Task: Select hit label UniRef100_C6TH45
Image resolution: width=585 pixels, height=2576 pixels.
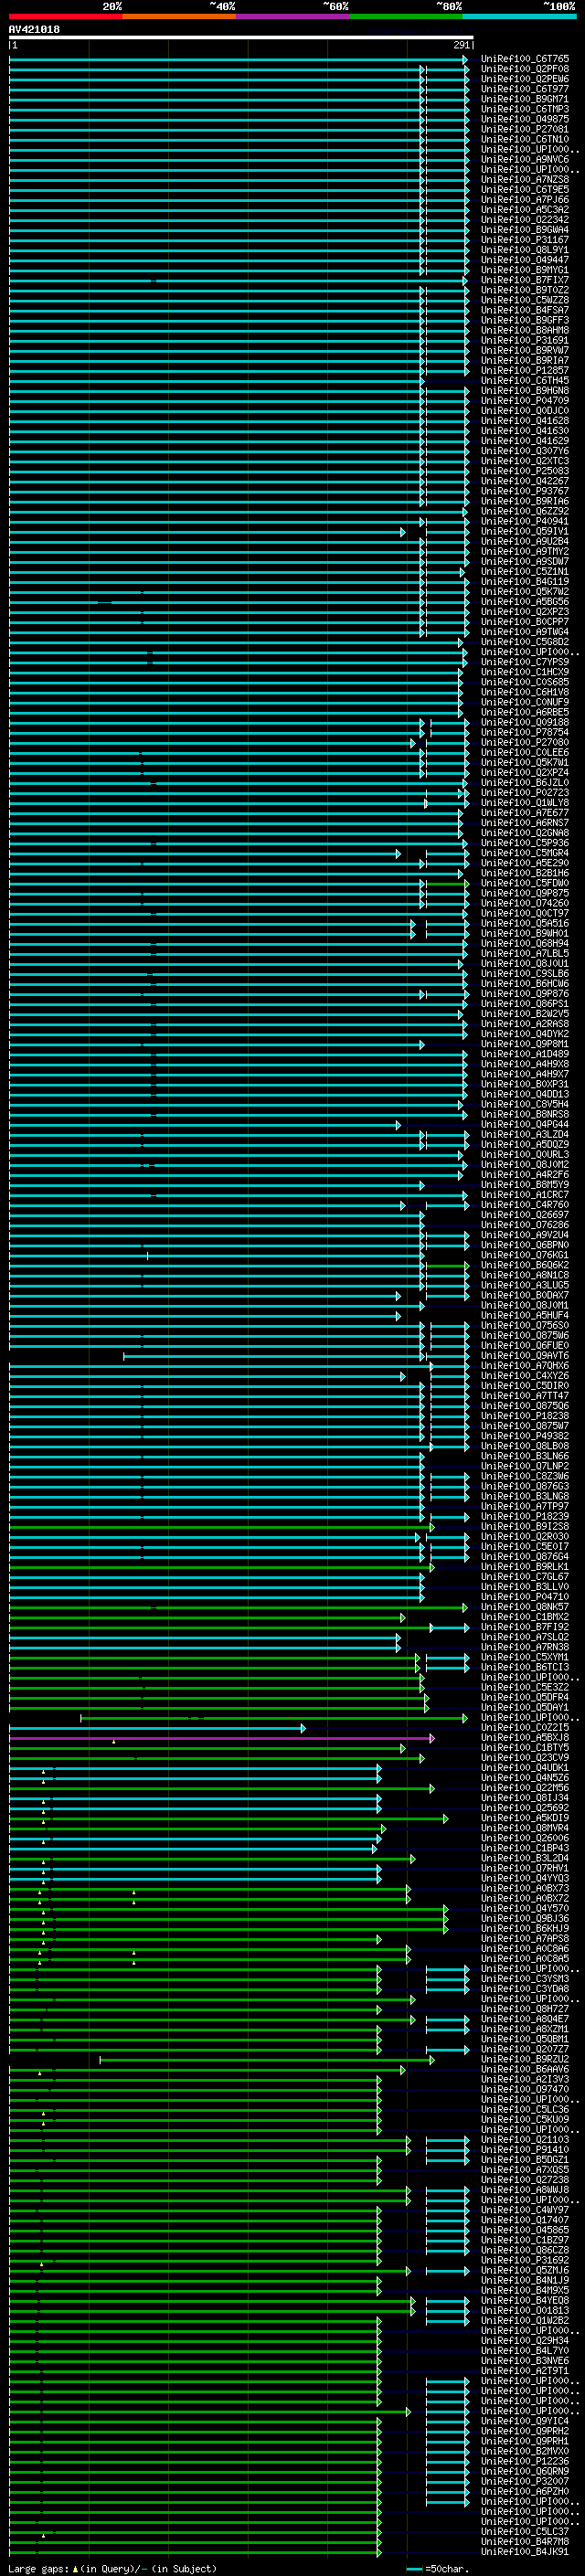Action: tap(525, 381)
